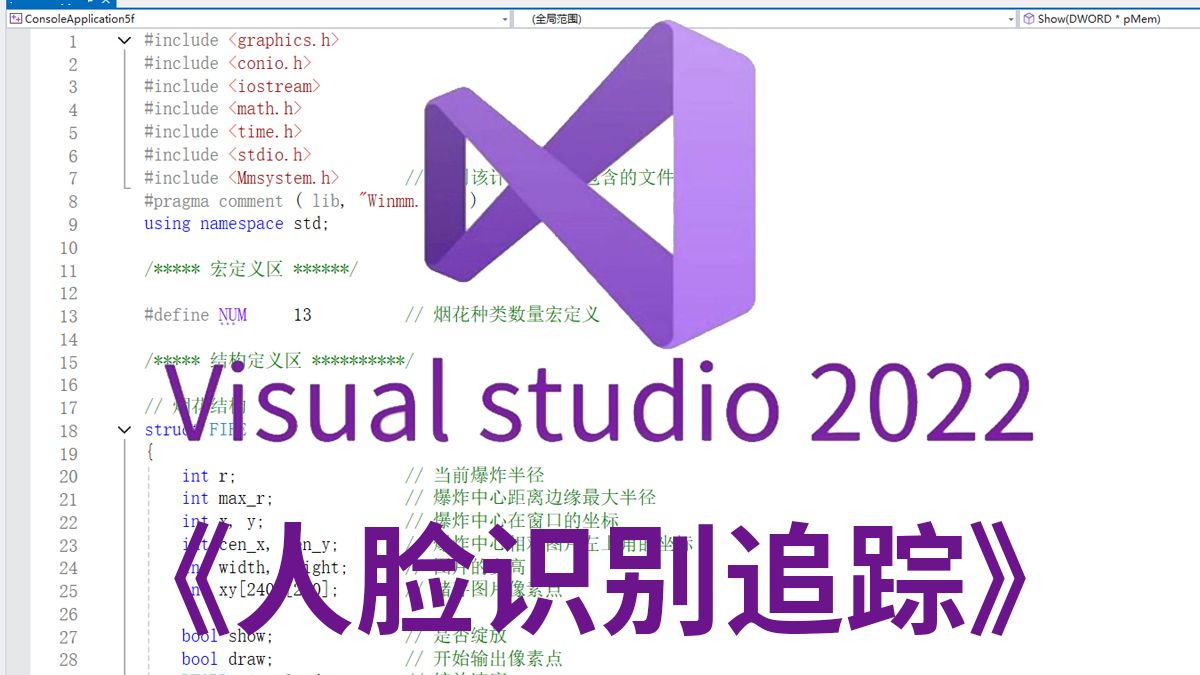Screen dimensions: 1200x675
Task: Click the '#include <stdio.h>' code line
Action: click(228, 155)
